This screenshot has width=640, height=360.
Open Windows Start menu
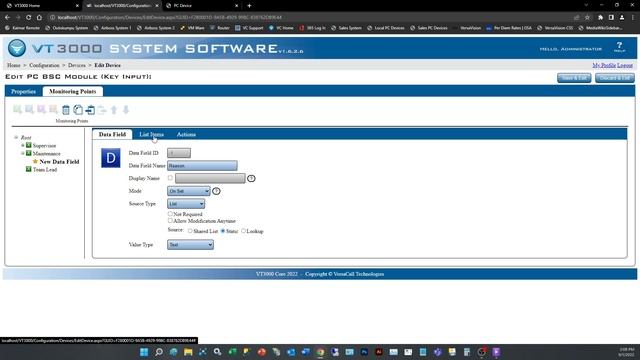[x=144, y=352]
